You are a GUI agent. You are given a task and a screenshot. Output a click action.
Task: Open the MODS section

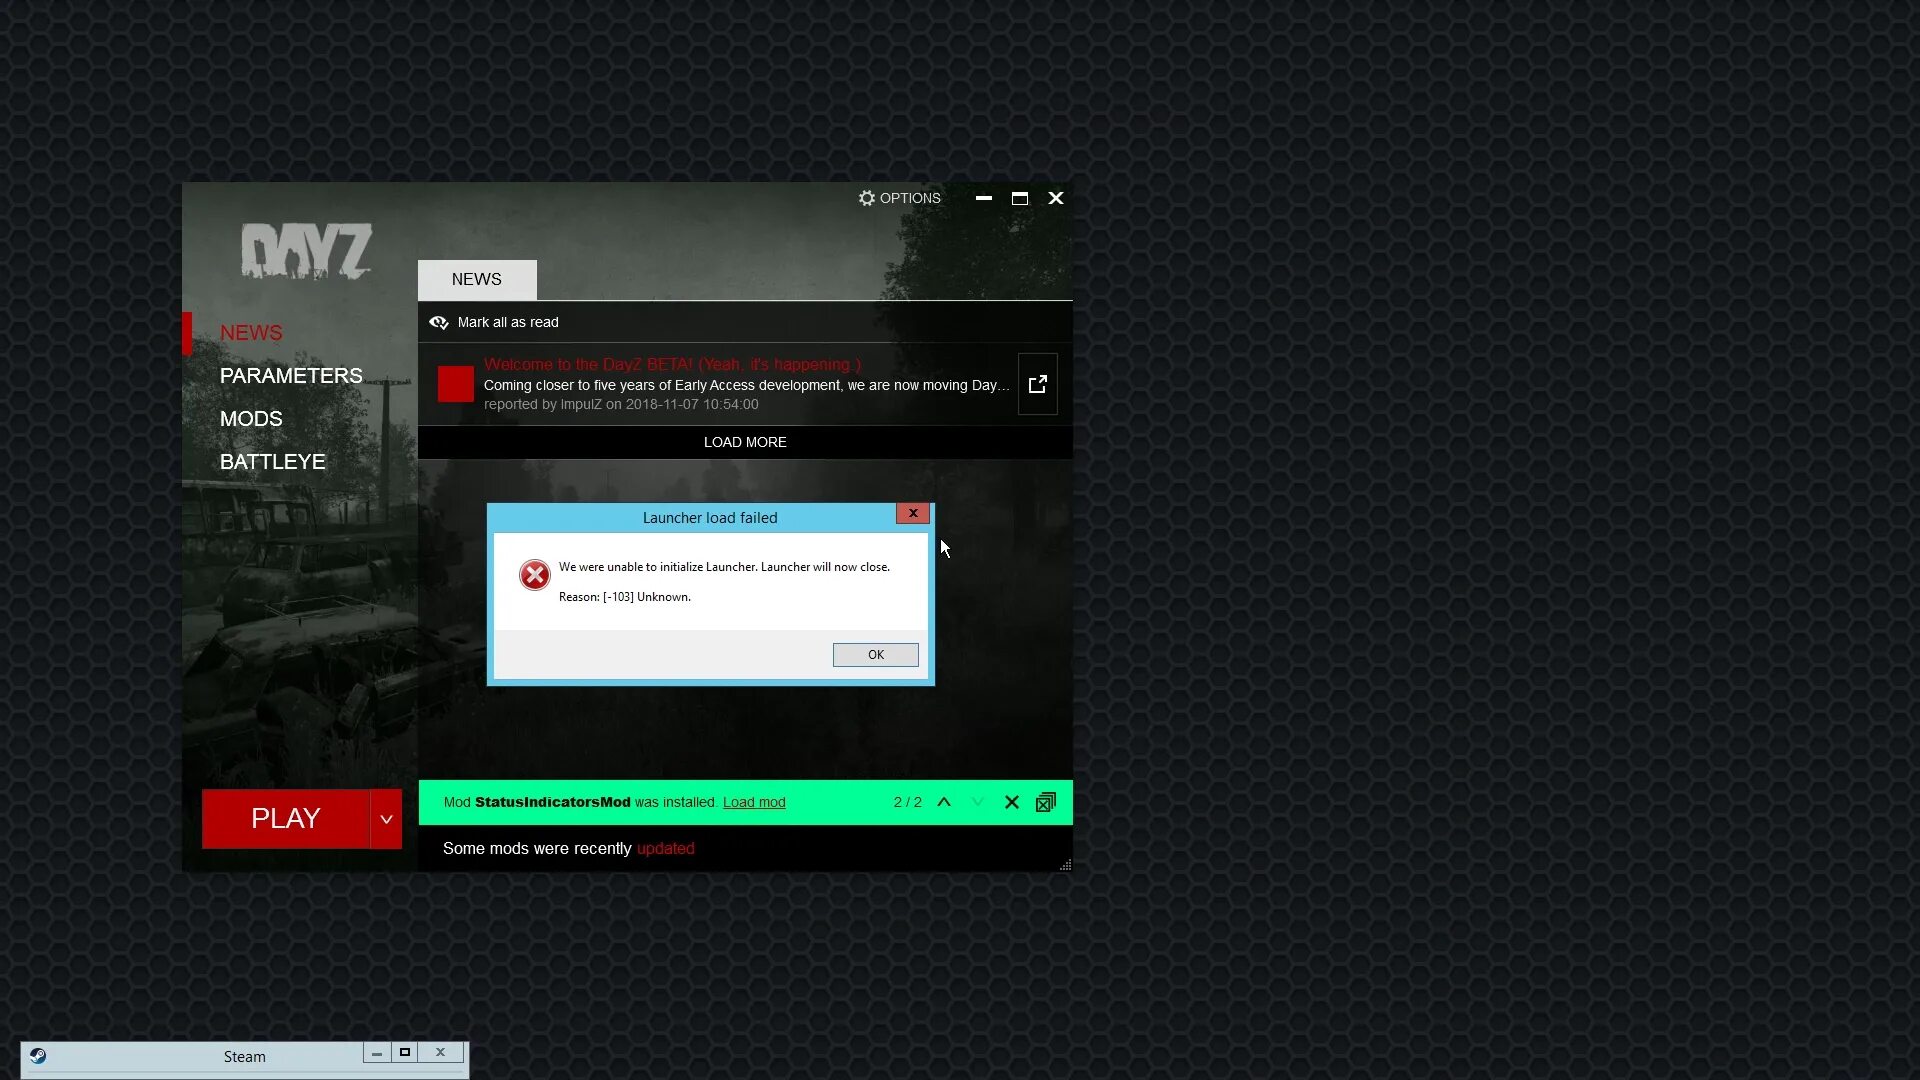(251, 419)
